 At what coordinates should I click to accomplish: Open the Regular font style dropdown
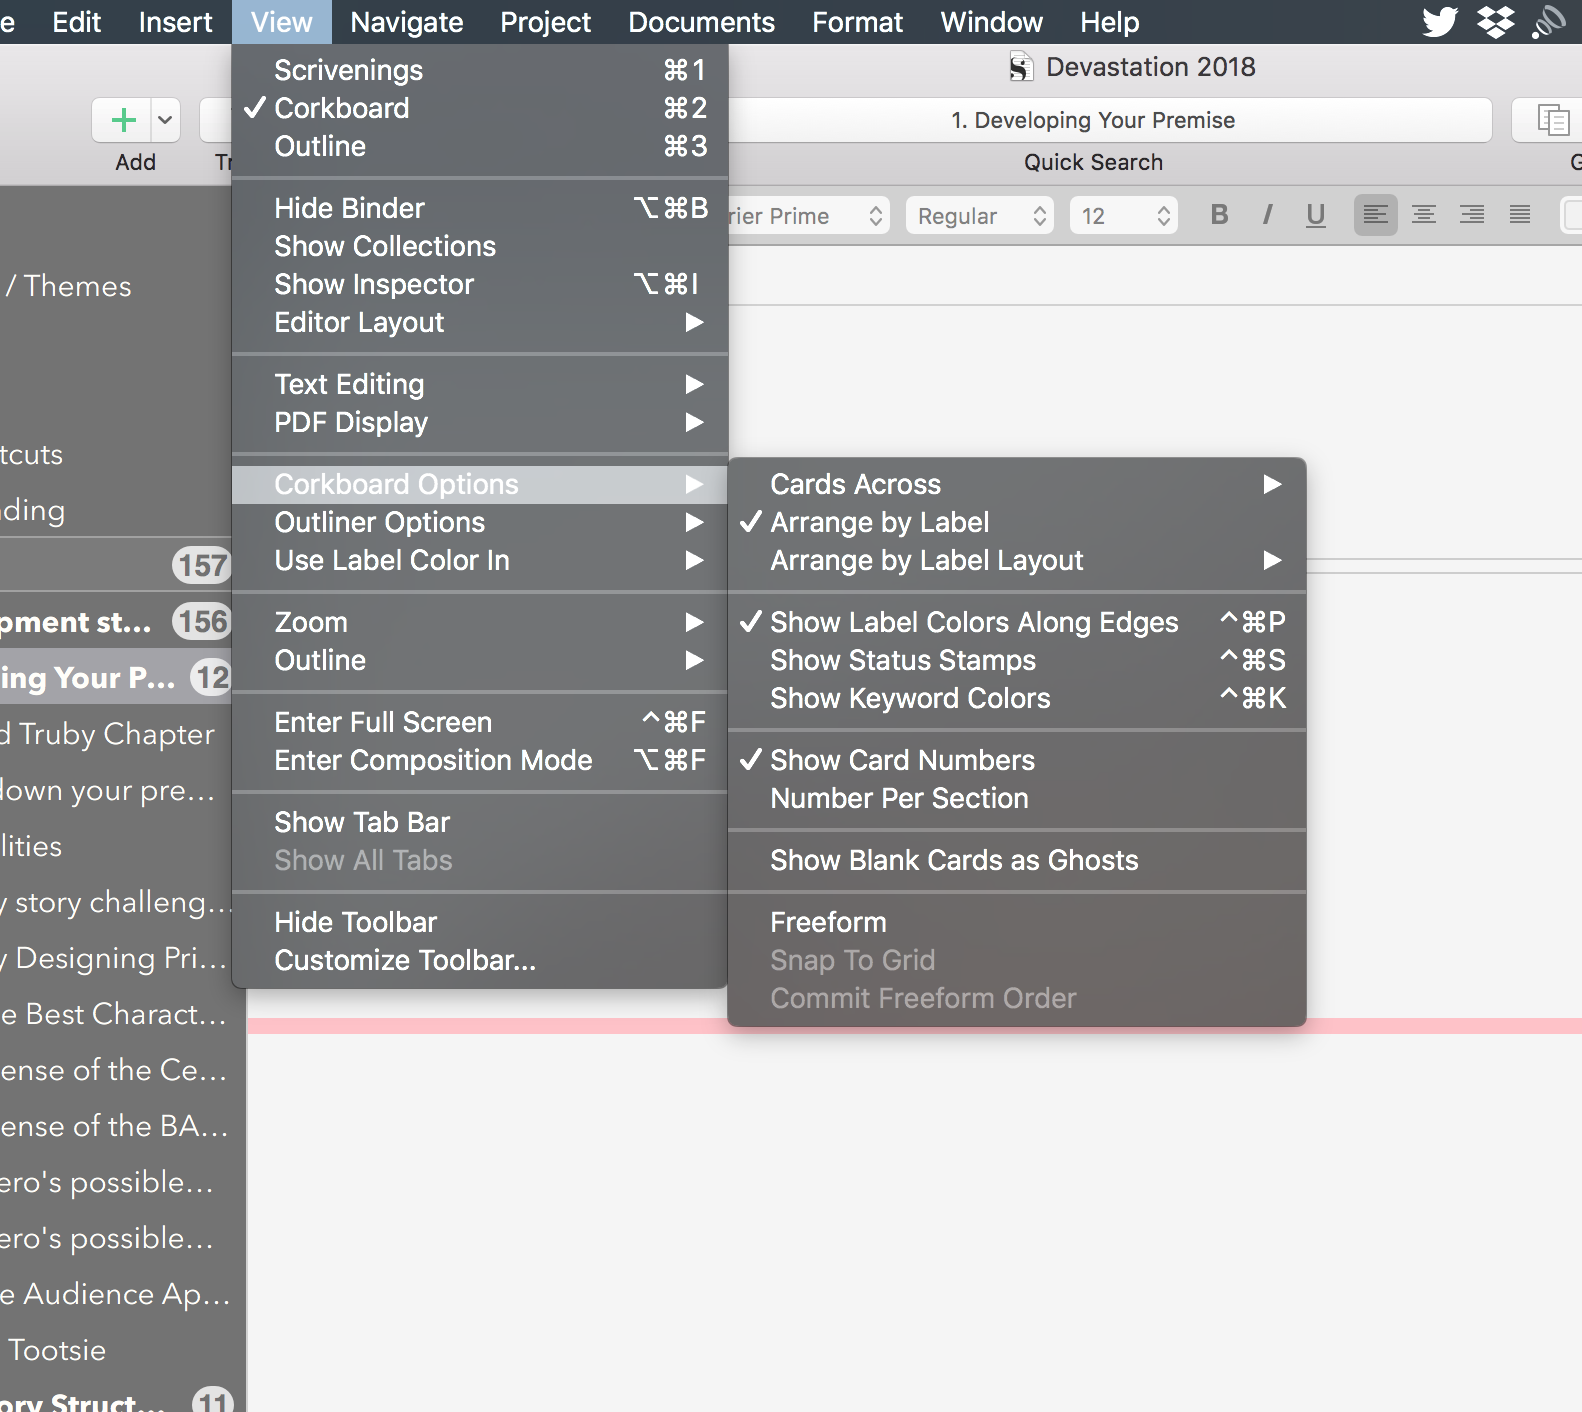point(980,216)
